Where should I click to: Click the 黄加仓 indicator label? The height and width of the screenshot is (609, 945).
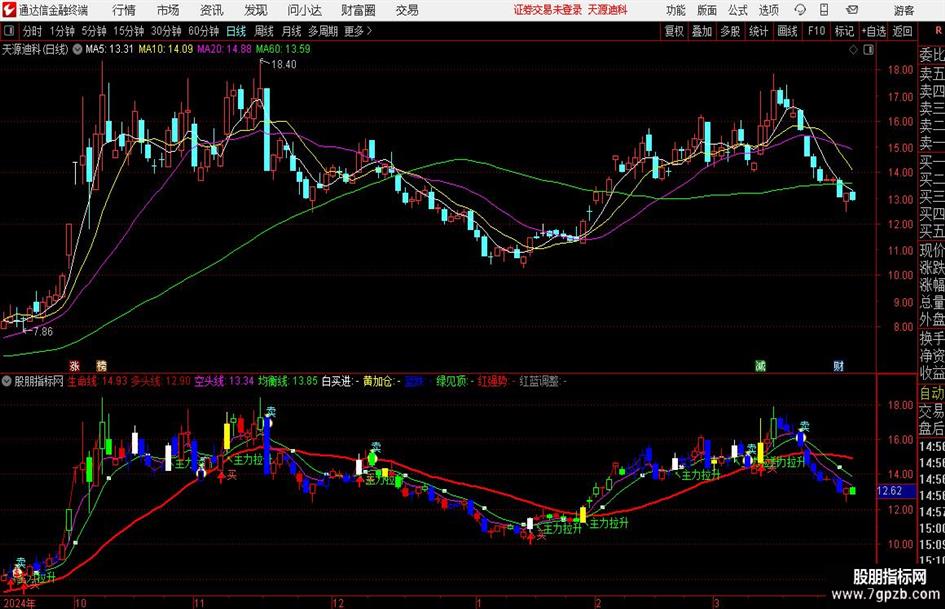coord(381,381)
